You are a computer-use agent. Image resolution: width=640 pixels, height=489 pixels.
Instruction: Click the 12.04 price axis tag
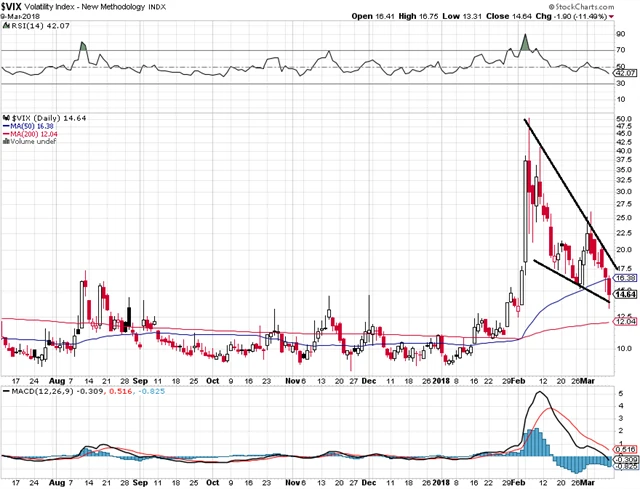pyautogui.click(x=625, y=322)
